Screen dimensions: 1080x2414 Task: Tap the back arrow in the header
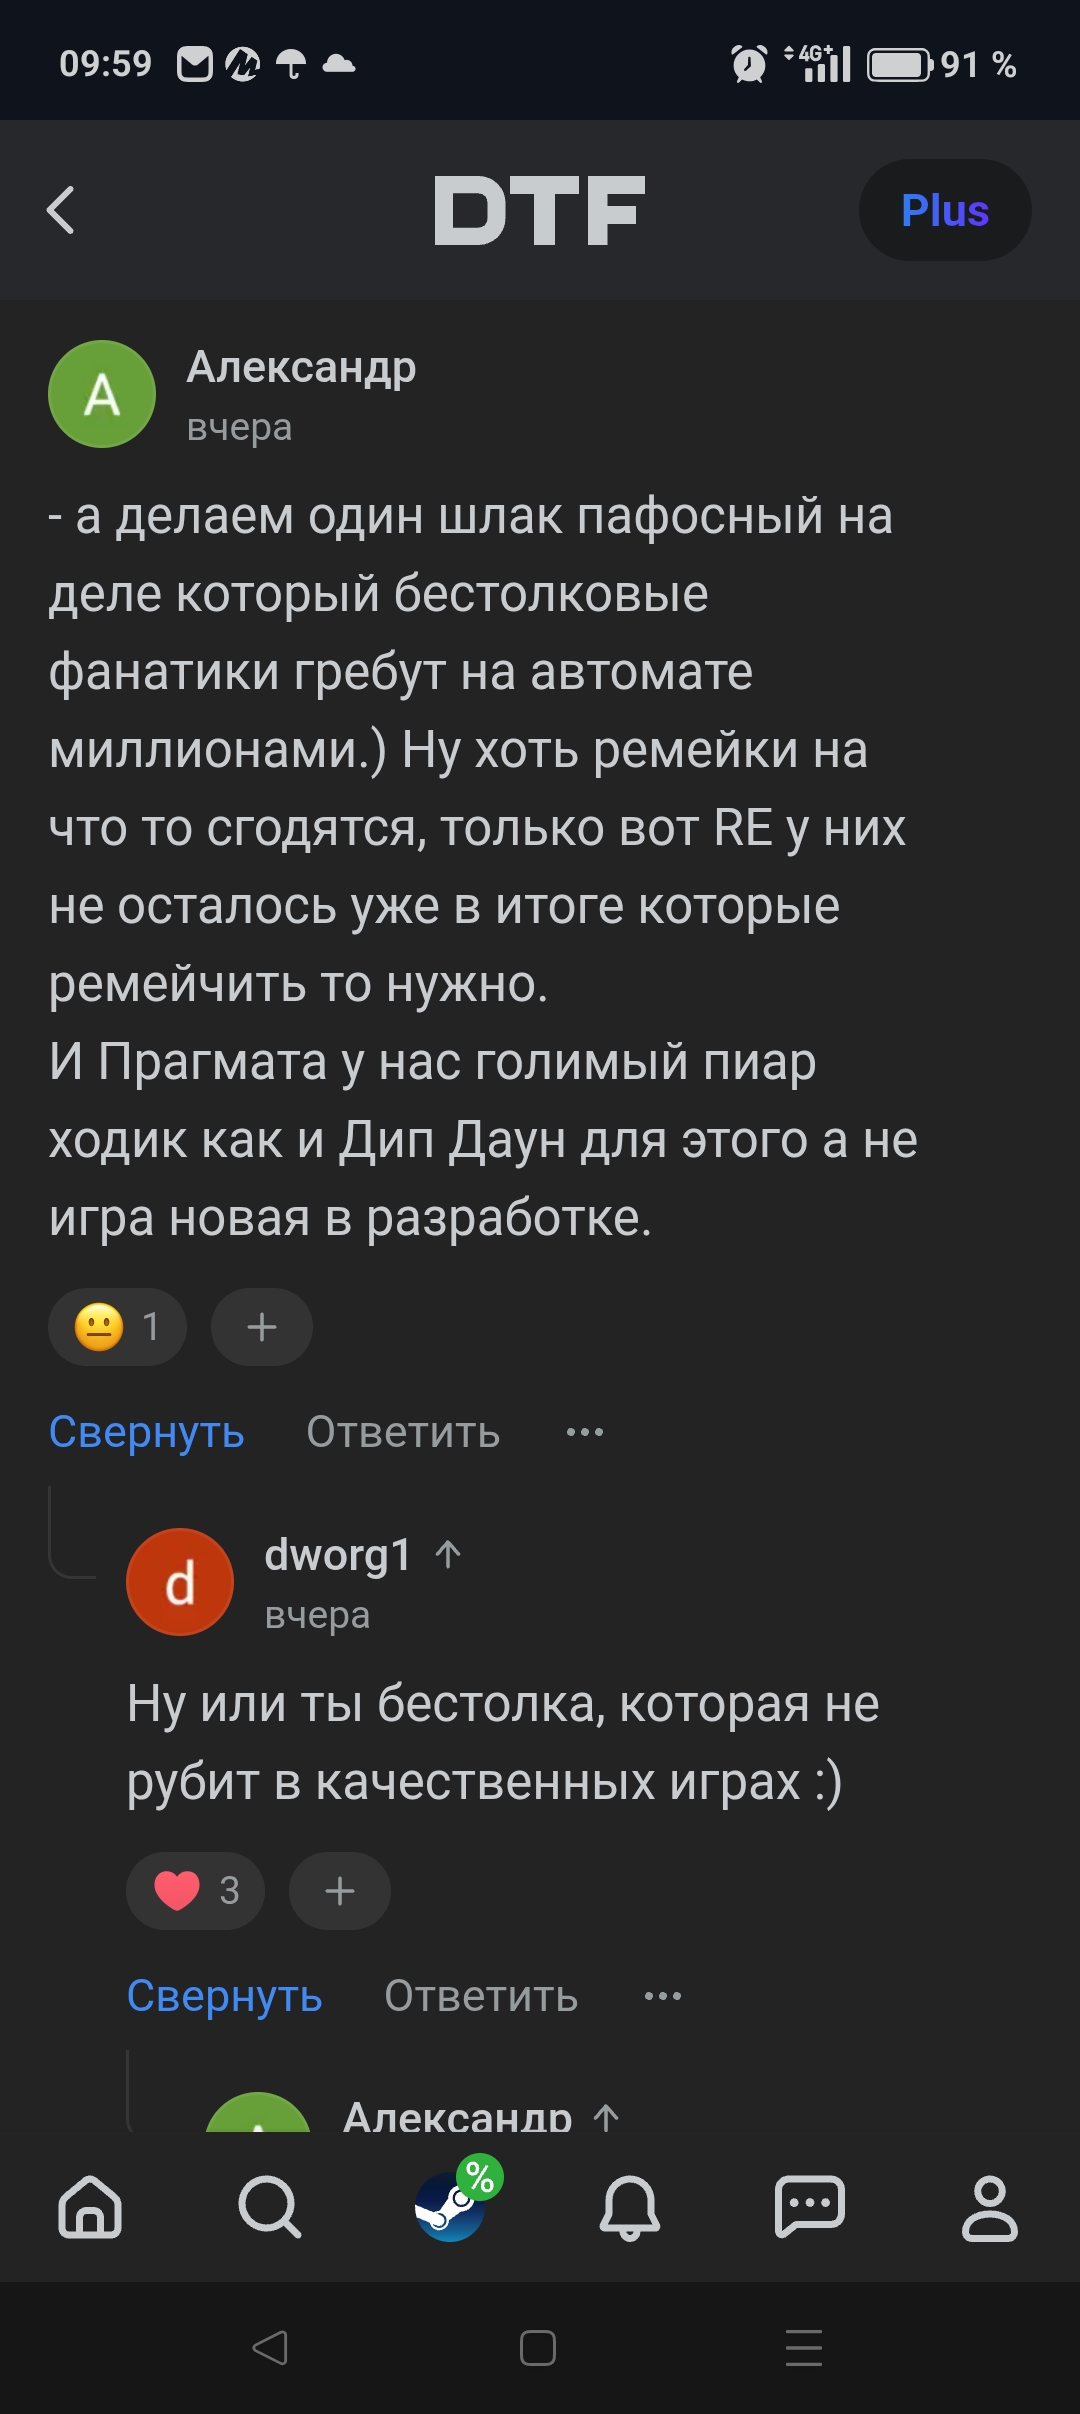[x=61, y=210]
